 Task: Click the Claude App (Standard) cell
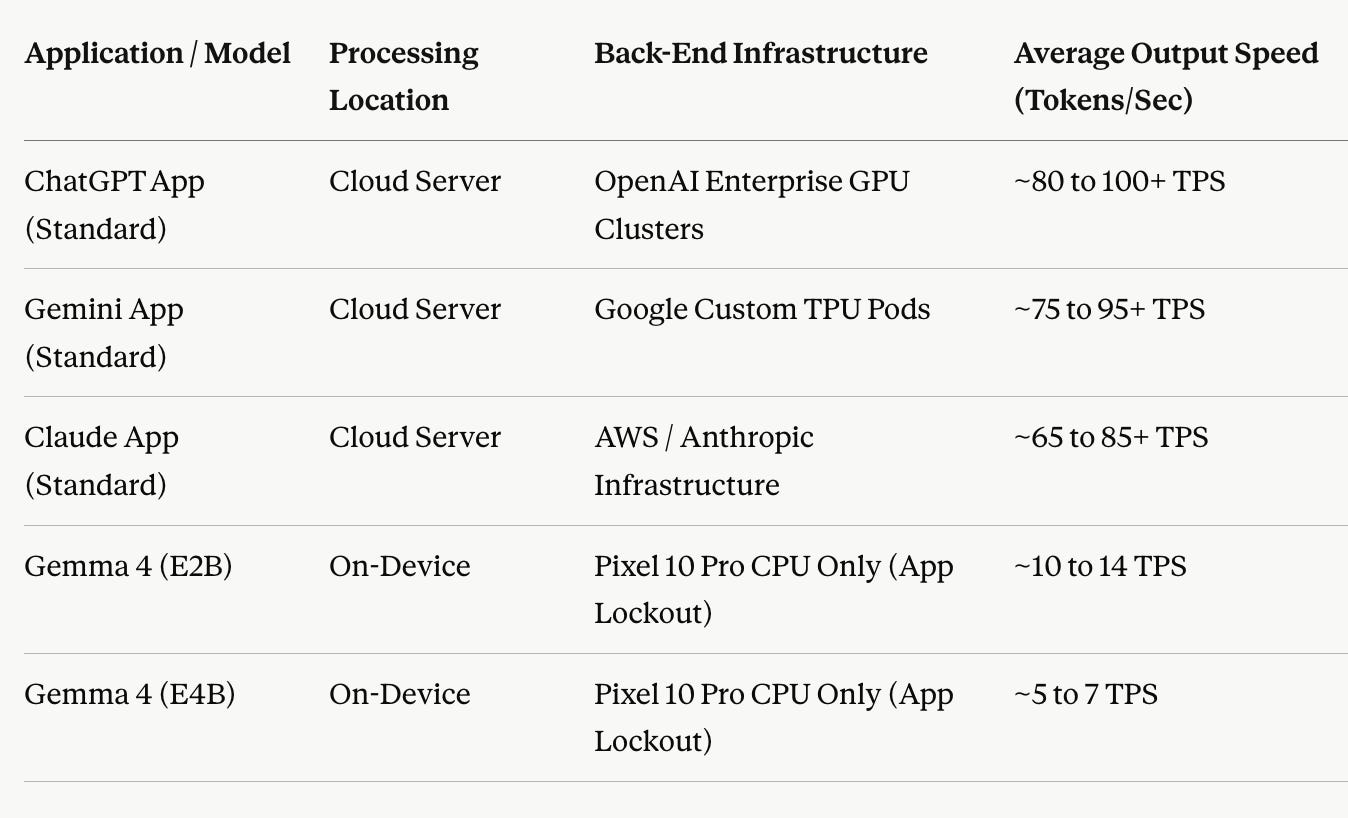(x=102, y=461)
